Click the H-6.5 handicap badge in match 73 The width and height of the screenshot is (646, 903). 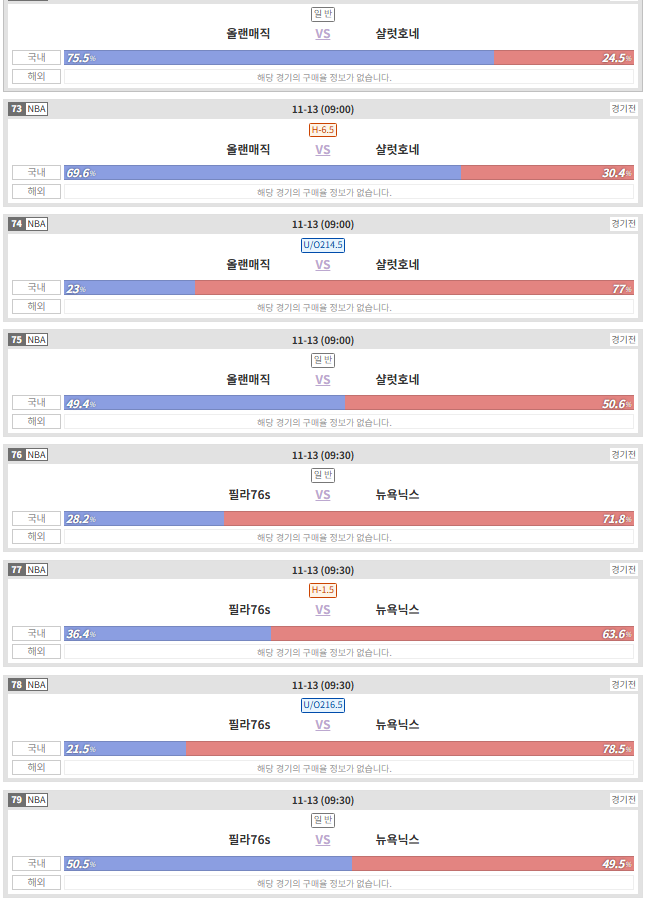click(x=322, y=130)
